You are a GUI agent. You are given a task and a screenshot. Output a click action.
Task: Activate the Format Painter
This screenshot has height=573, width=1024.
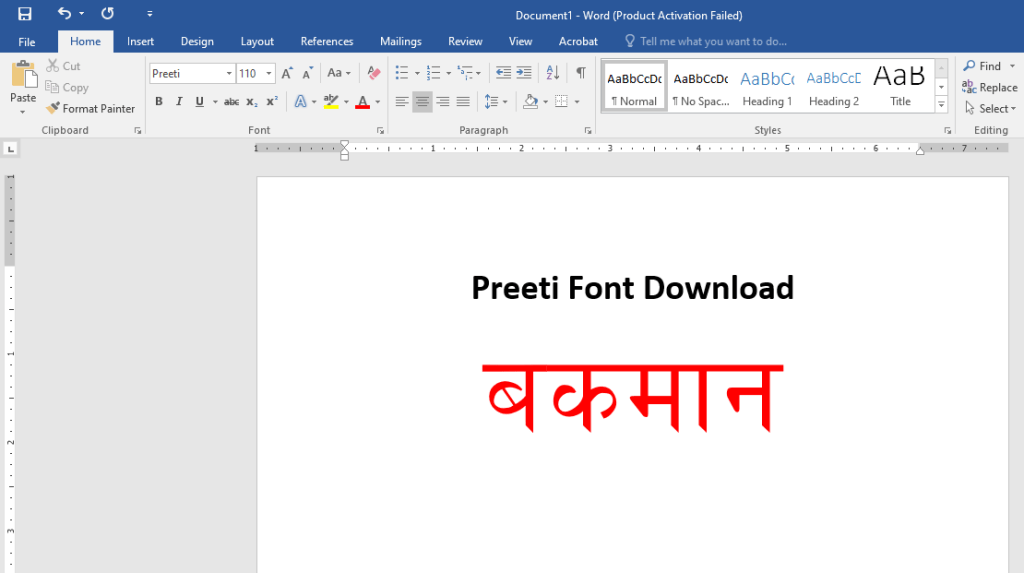[91, 108]
